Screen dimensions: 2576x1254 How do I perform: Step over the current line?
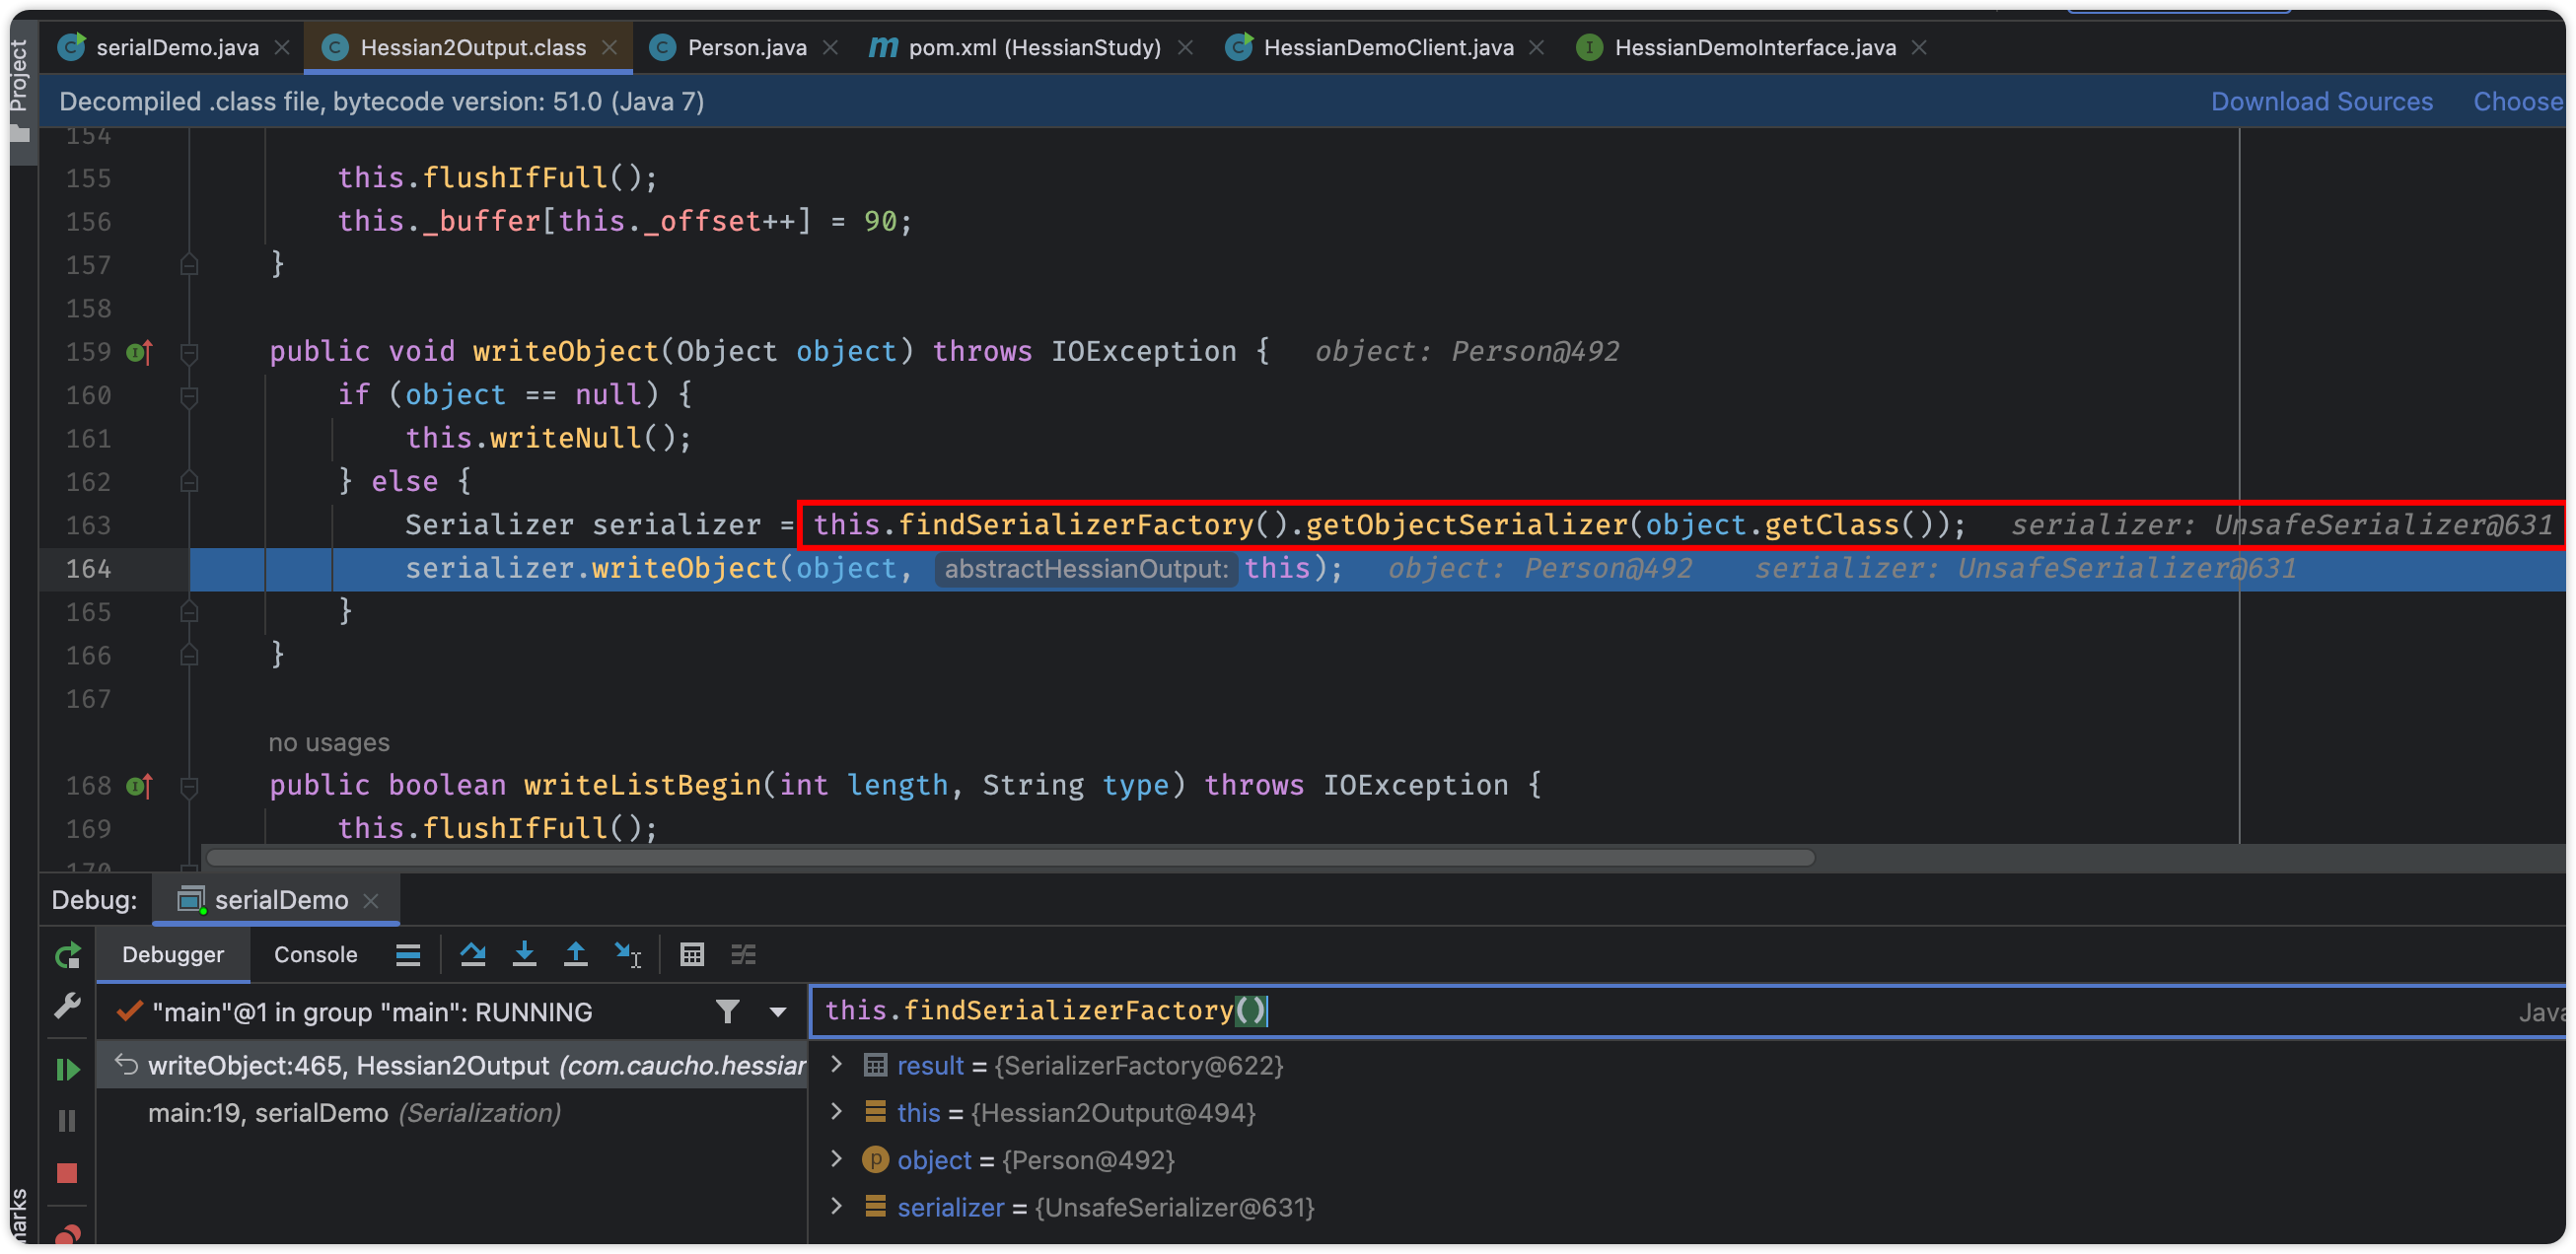(473, 955)
